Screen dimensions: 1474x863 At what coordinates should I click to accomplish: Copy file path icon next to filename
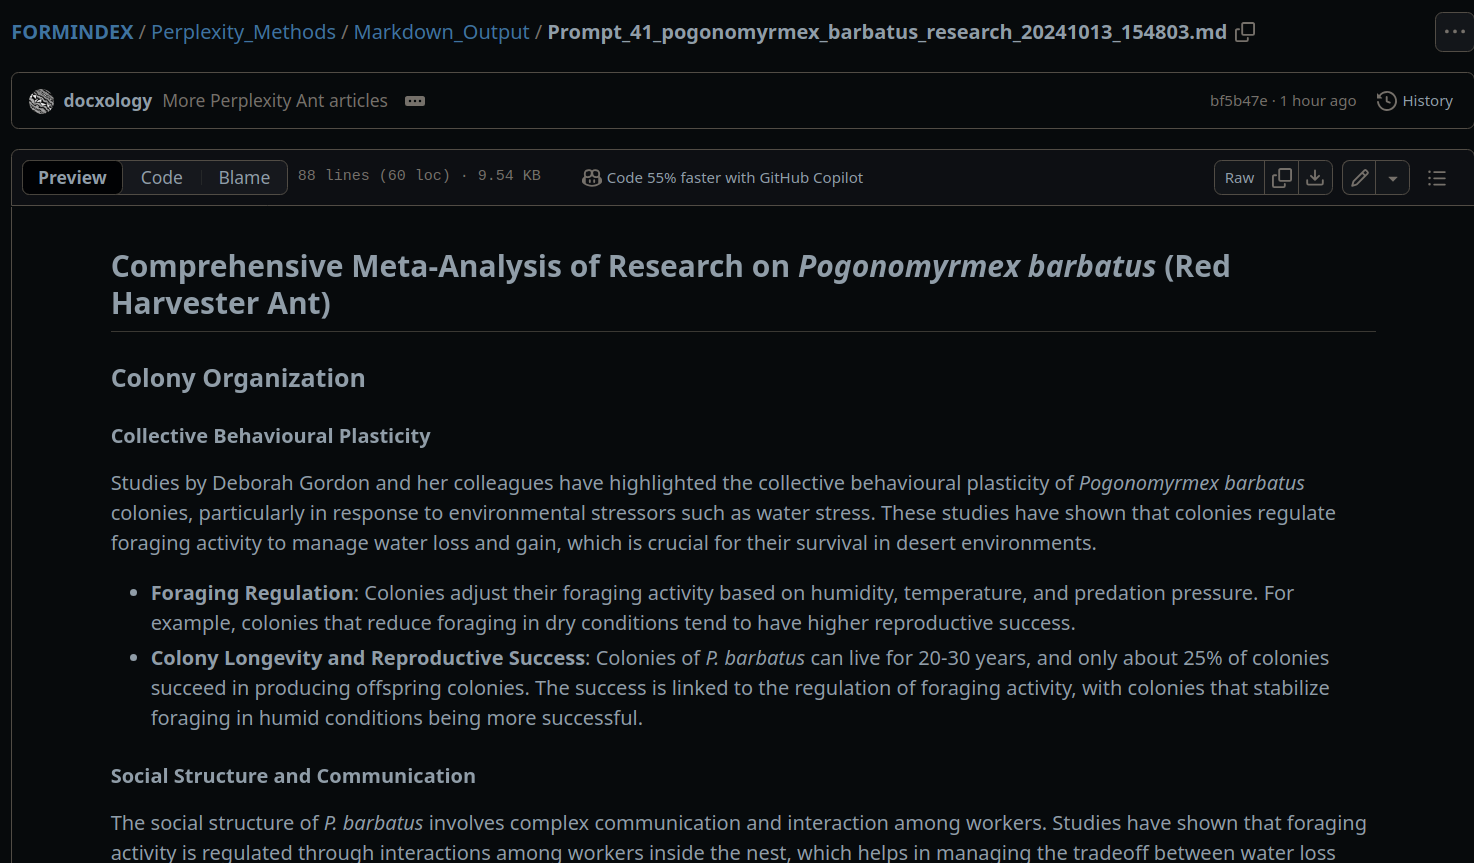(x=1245, y=32)
